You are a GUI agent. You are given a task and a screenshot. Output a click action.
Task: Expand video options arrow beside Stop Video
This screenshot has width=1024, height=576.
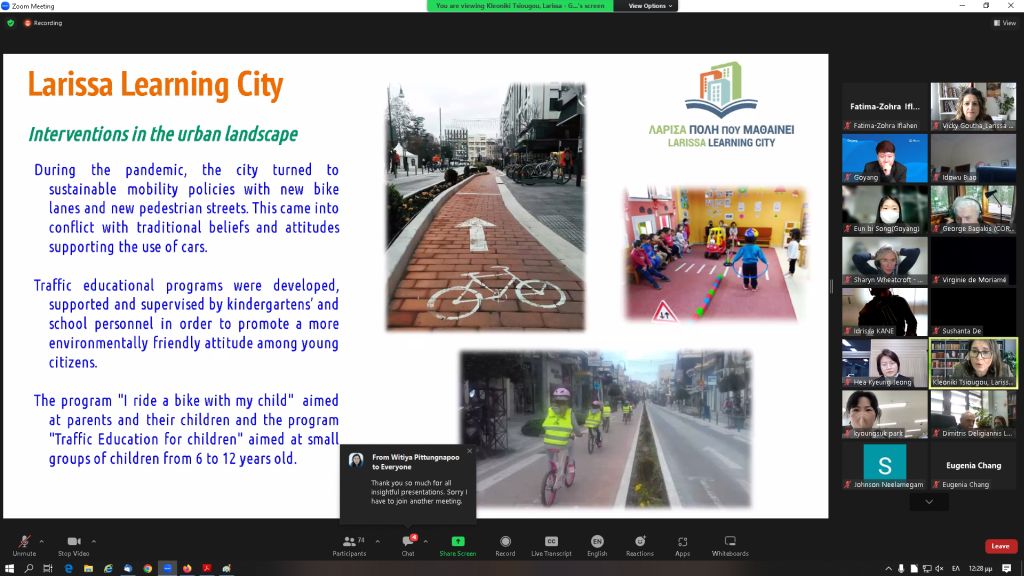tap(93, 541)
